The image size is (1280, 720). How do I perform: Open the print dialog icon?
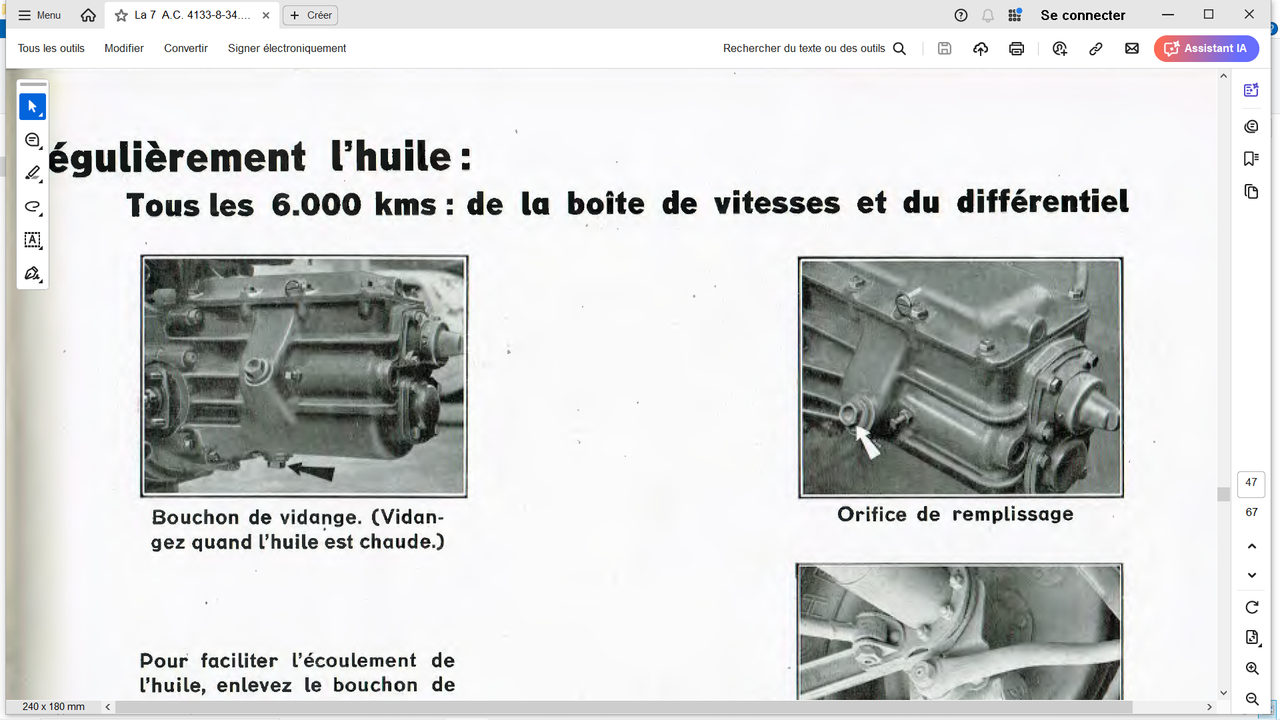1016,48
